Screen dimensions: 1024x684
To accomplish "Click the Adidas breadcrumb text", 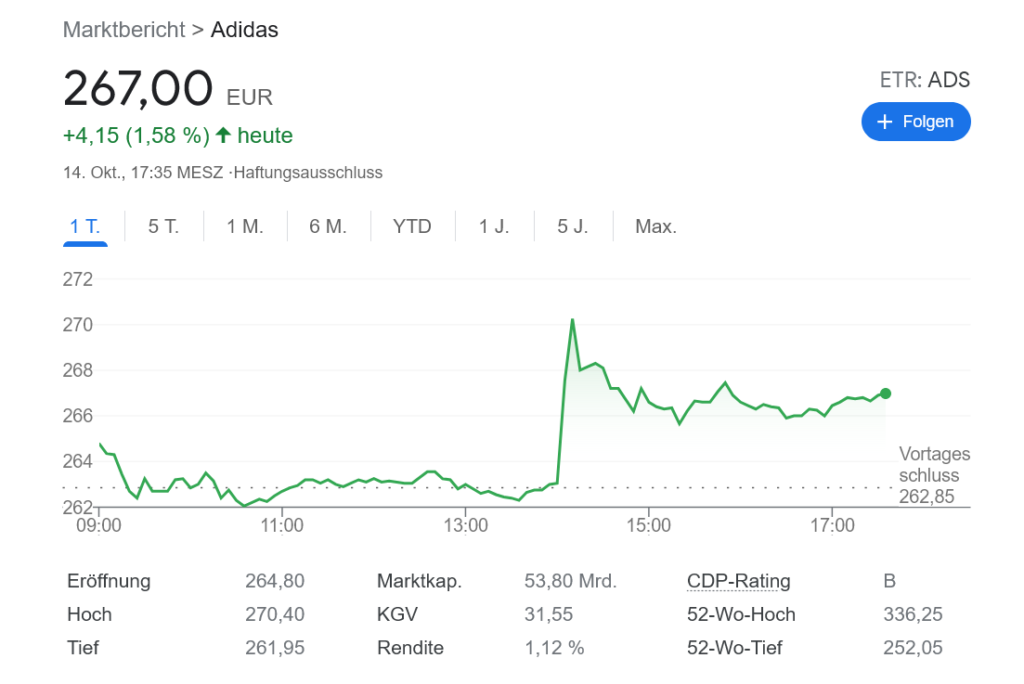I will coord(244,30).
